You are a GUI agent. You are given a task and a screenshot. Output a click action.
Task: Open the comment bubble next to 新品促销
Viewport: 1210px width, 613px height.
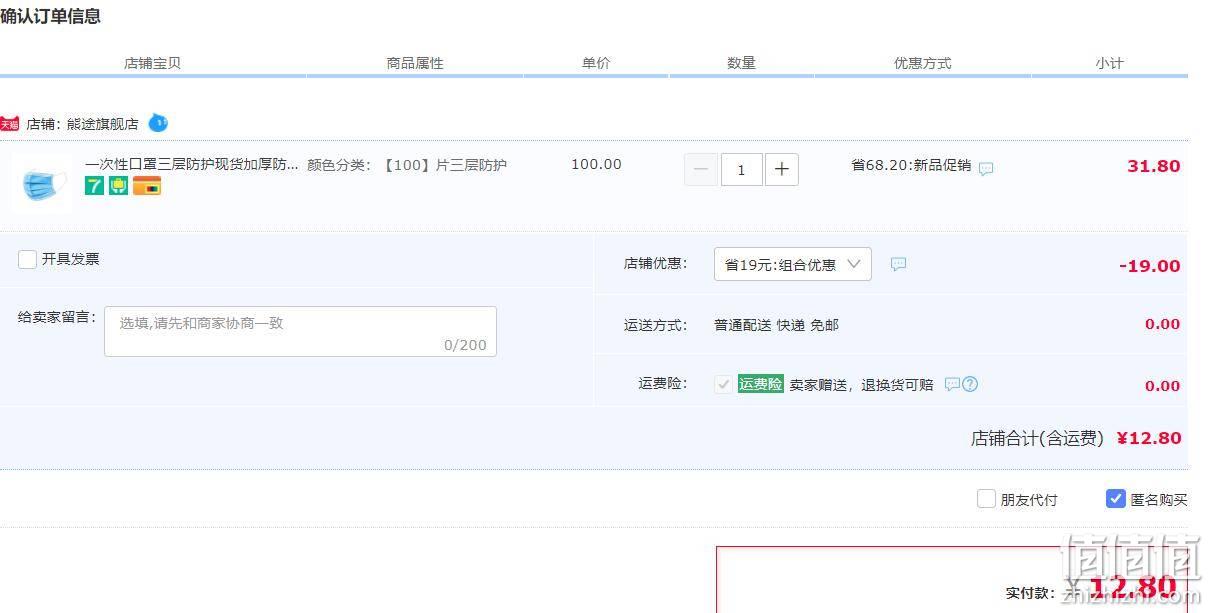coord(986,168)
